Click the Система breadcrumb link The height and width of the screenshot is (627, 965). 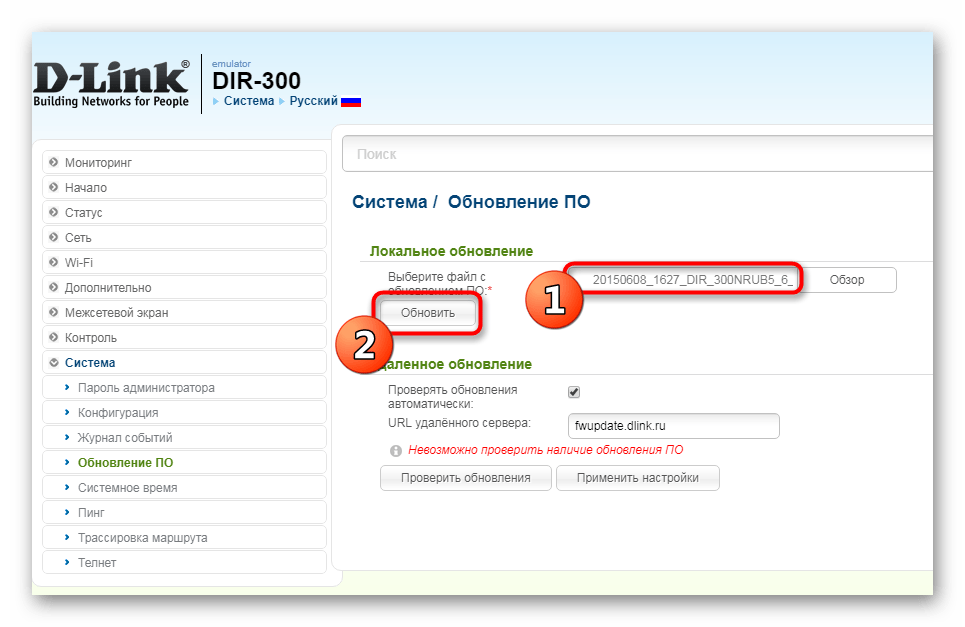pyautogui.click(x=249, y=101)
